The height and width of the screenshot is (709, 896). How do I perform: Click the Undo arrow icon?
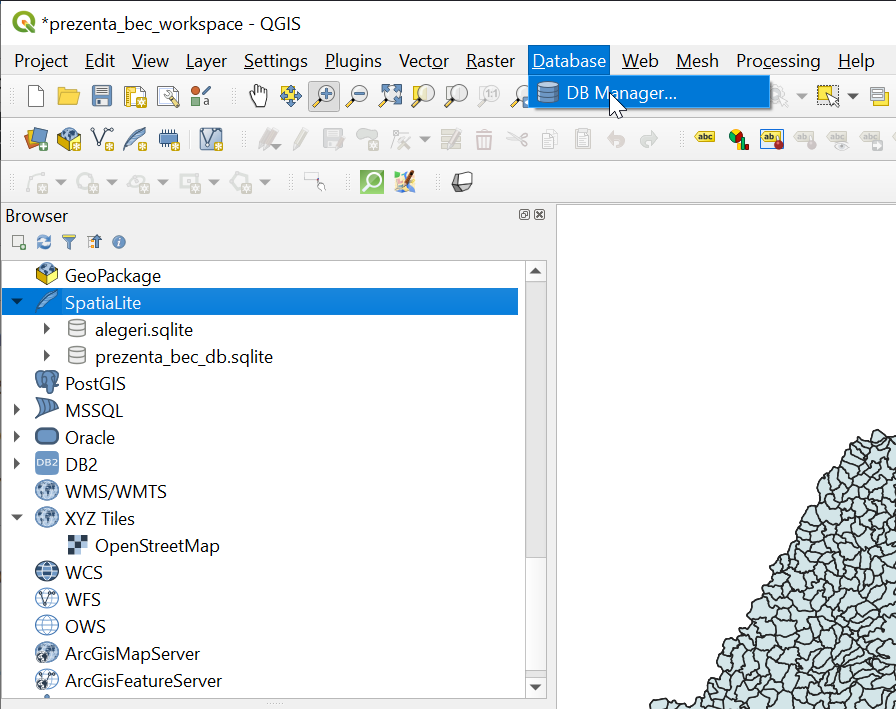click(616, 139)
